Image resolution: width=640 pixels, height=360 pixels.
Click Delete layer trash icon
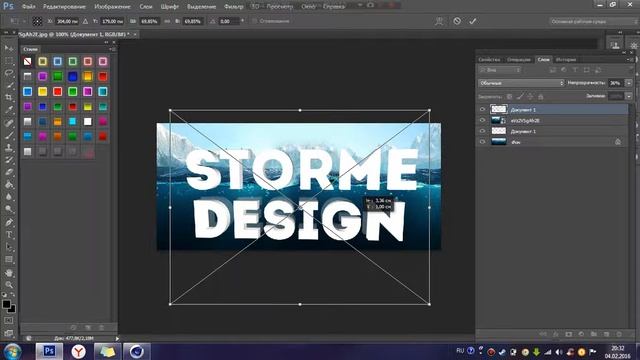tap(619, 334)
